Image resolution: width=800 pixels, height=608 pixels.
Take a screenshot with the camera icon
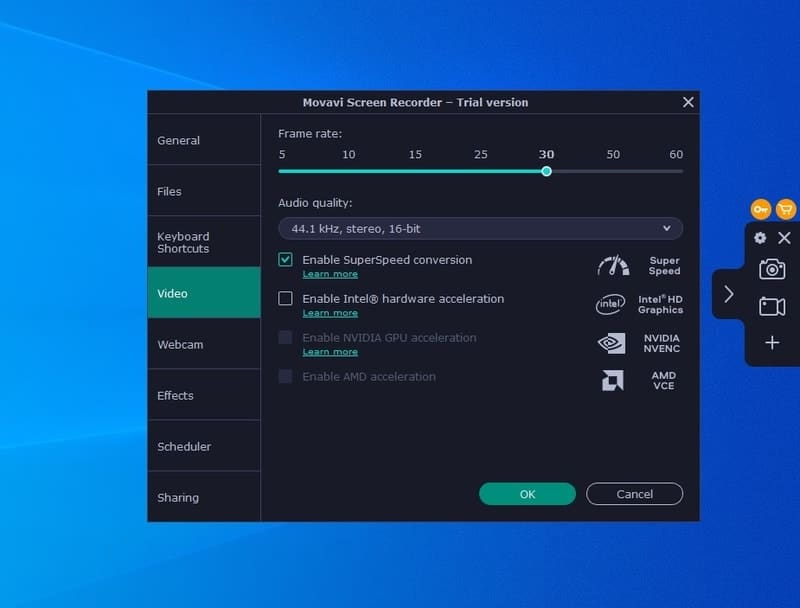click(x=772, y=269)
